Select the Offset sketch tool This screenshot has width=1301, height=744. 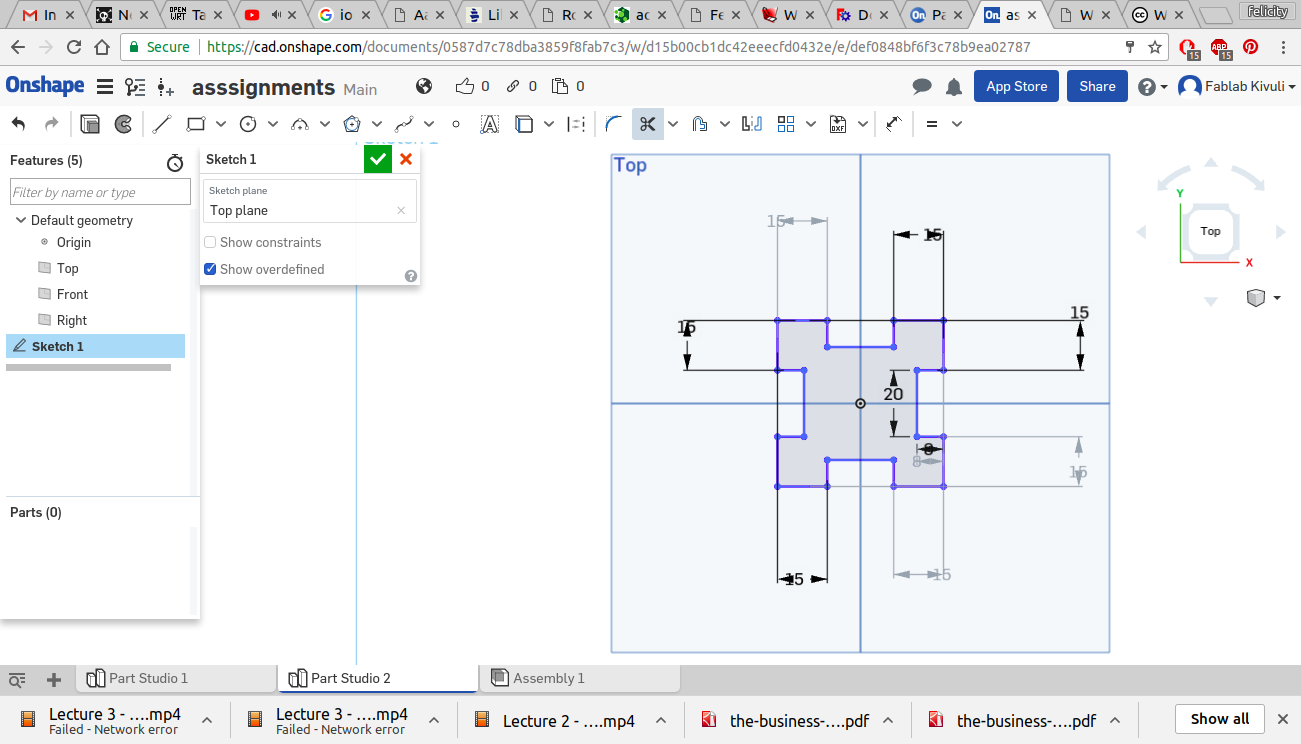(x=700, y=124)
